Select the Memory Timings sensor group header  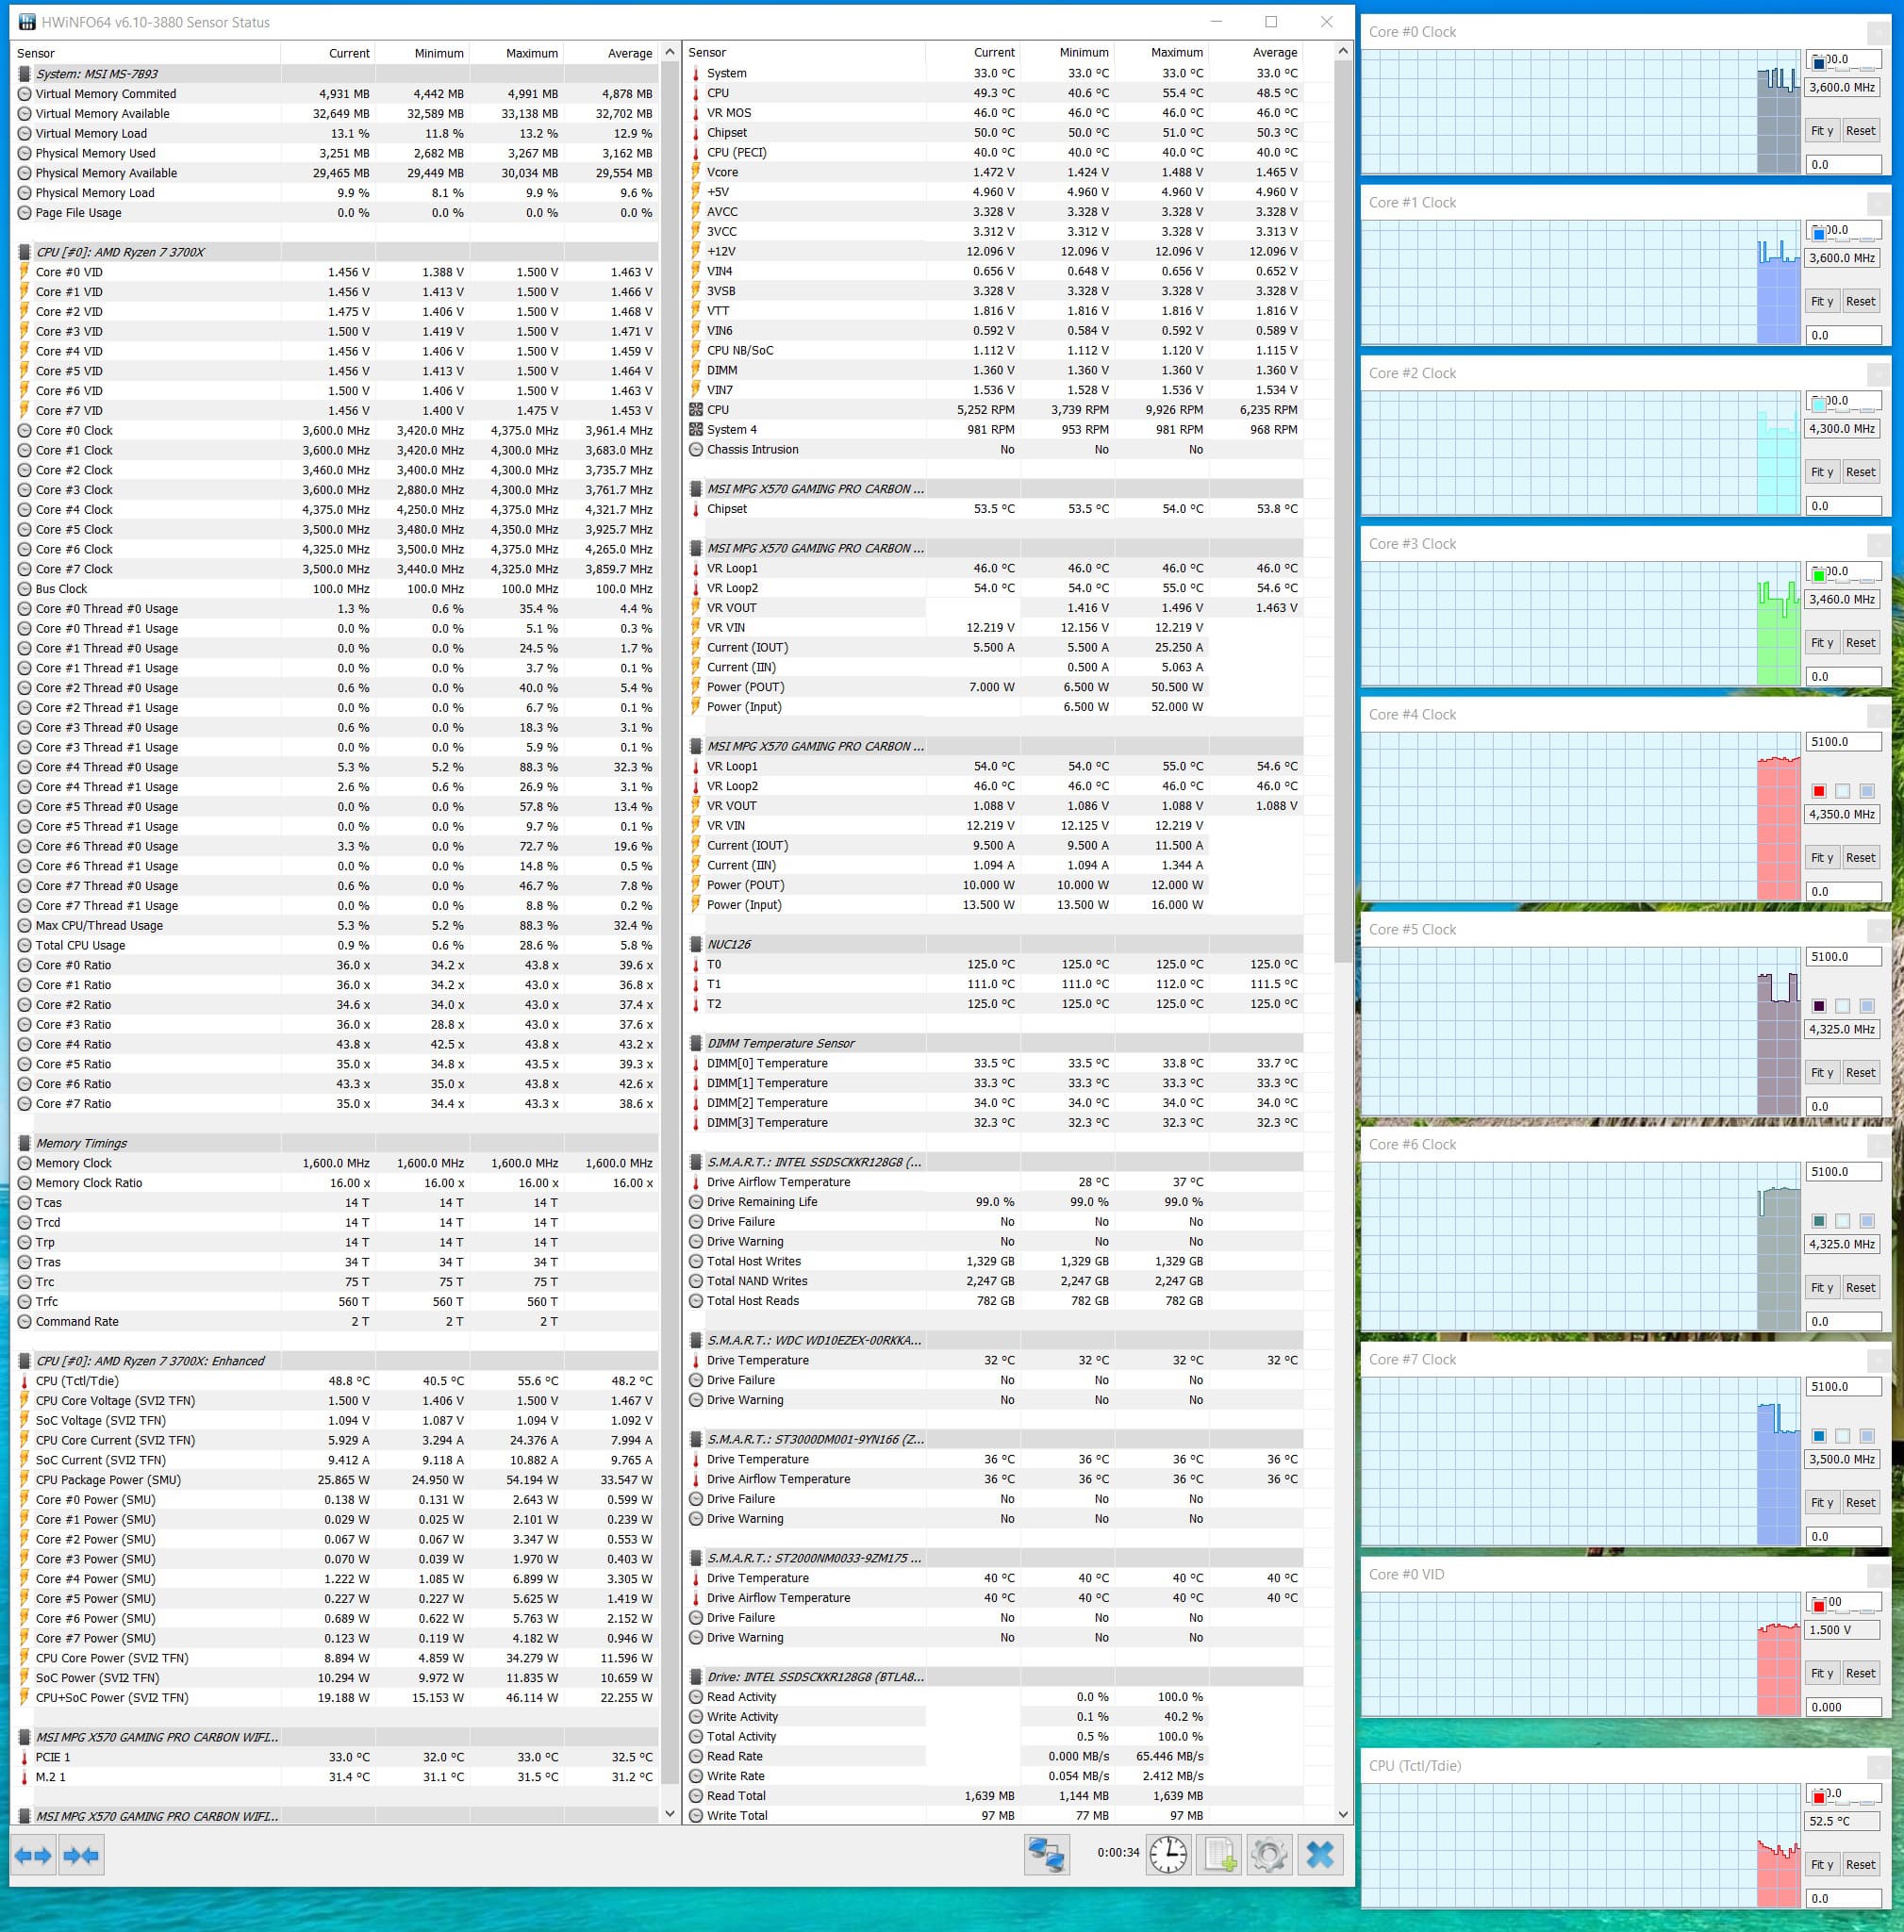coord(81,1143)
